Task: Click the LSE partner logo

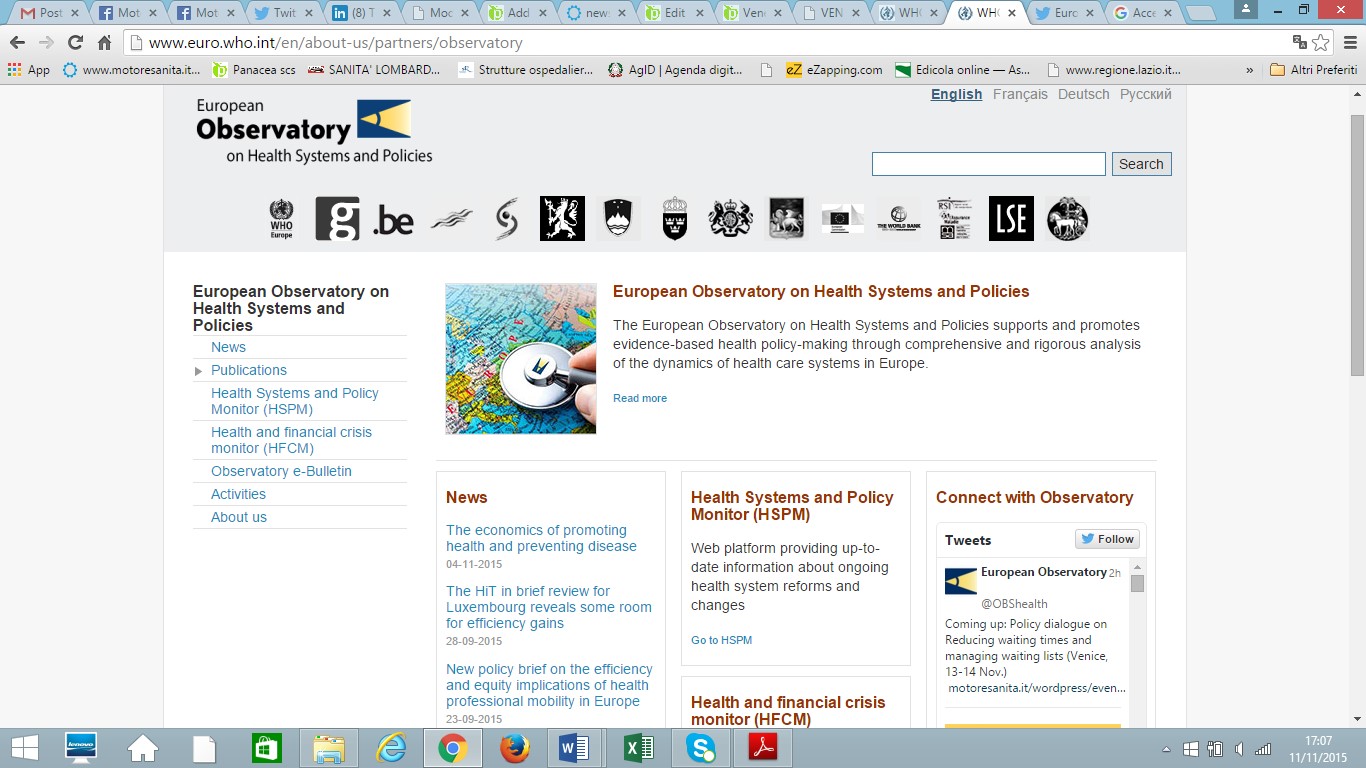Action: tap(1011, 218)
